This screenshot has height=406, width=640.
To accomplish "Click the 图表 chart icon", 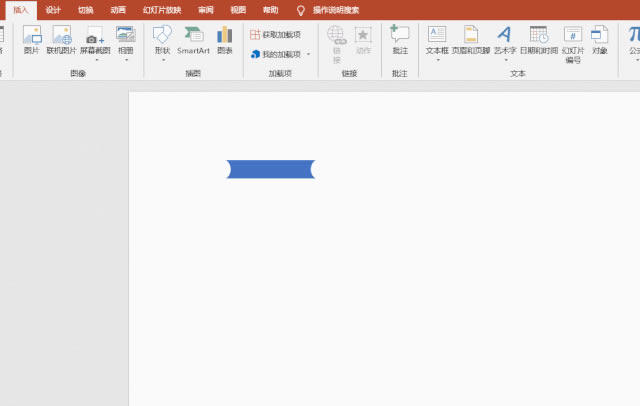I will click(x=225, y=39).
